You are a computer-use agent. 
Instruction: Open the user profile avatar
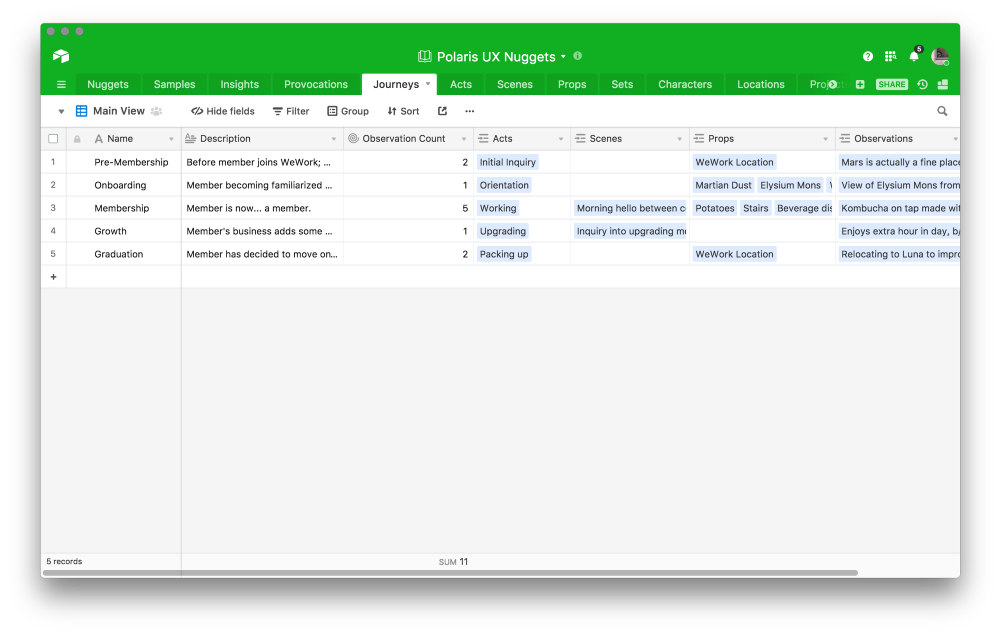pos(939,56)
